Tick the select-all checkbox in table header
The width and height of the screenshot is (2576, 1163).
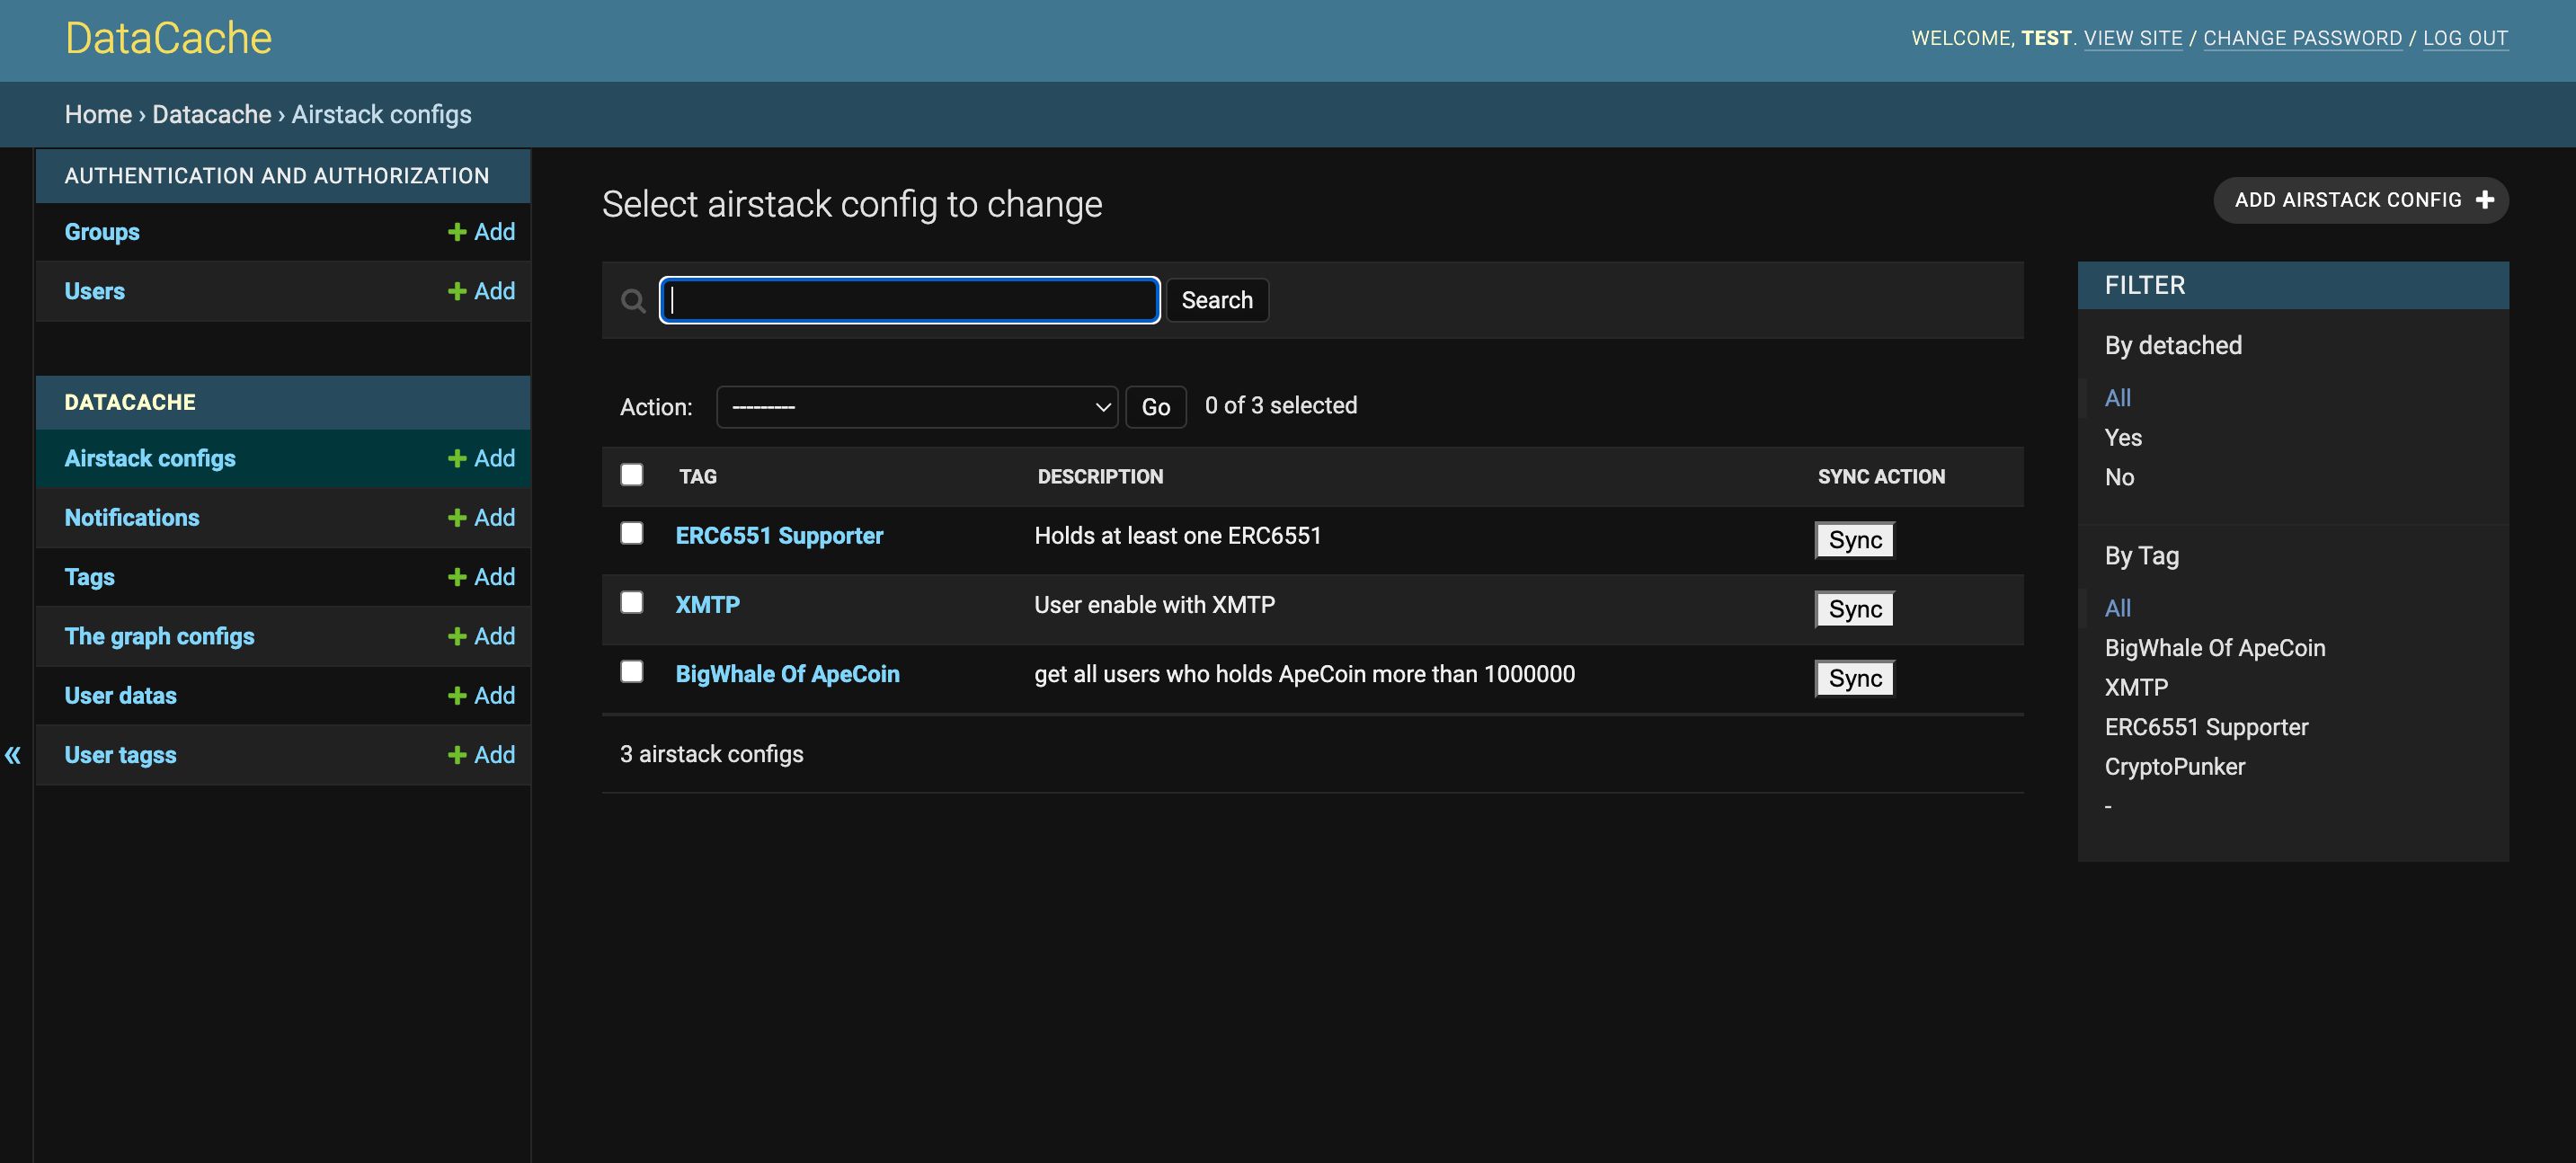[632, 475]
